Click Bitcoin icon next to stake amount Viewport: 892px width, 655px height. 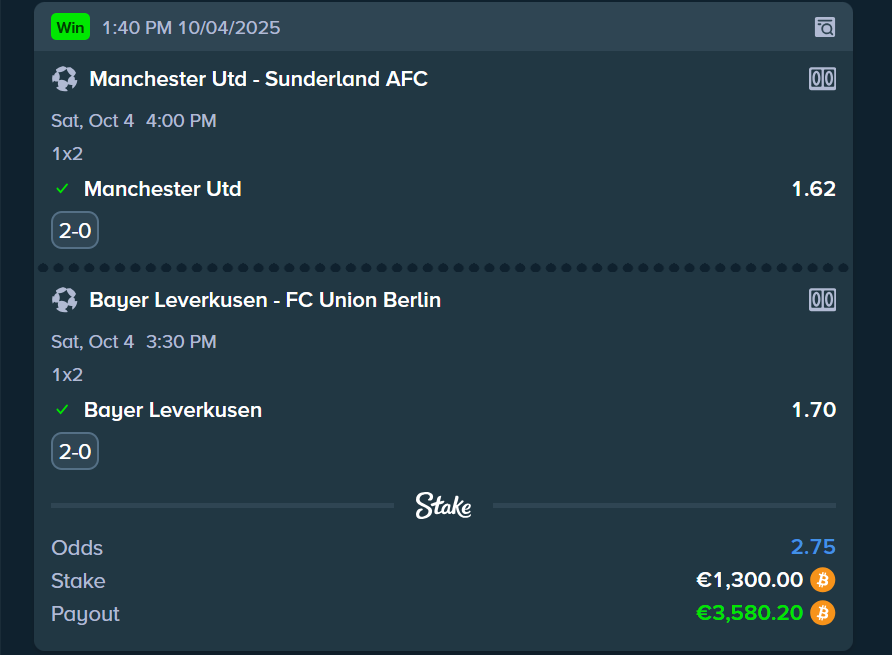point(822,580)
